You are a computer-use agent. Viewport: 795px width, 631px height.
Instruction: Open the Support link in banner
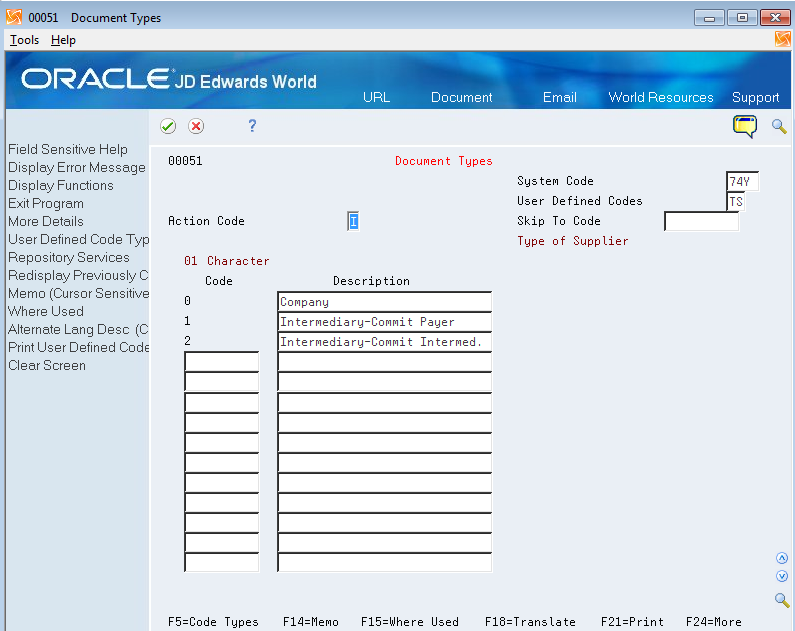click(755, 97)
